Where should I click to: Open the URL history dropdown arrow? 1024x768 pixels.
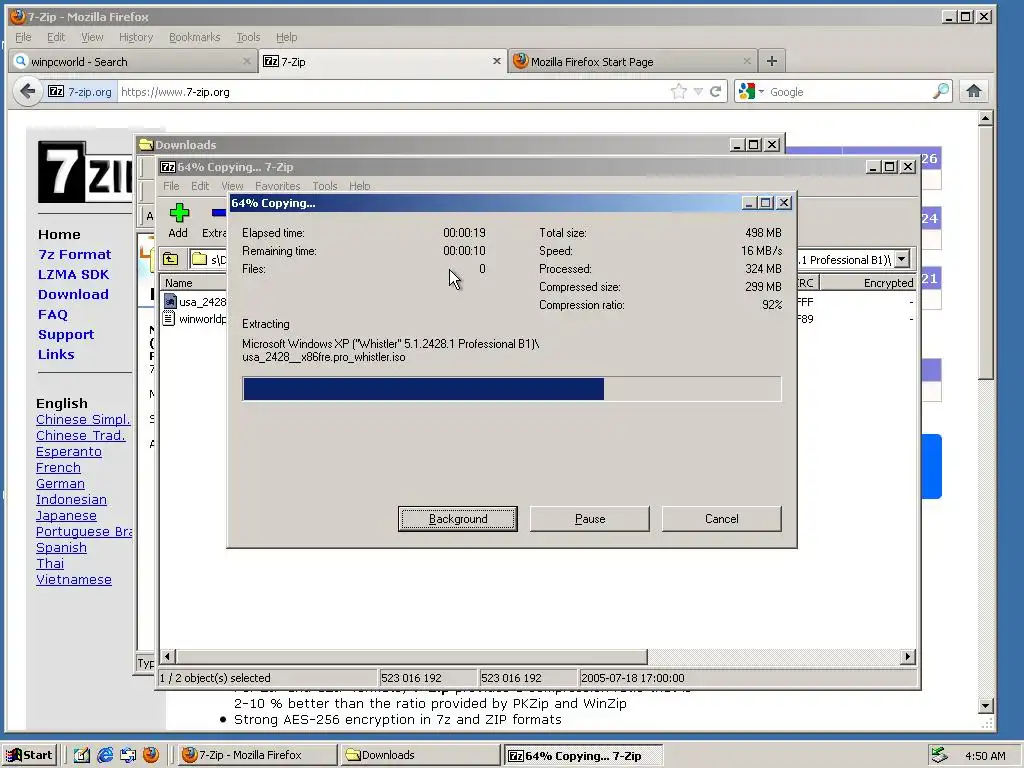(698, 91)
